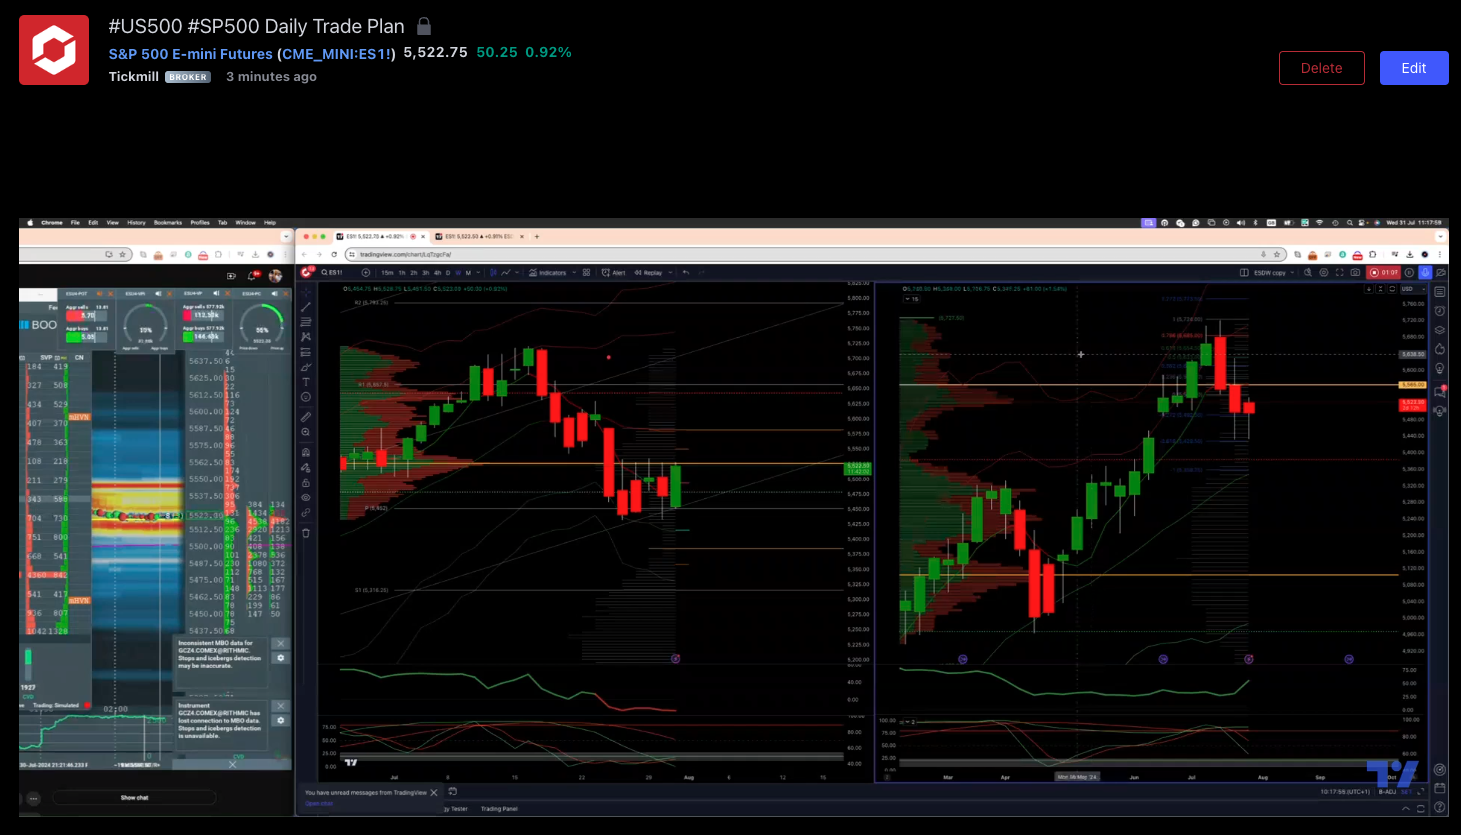
Task: Open the S&P 500 E-mini Futures symbol link
Action: 252,54
